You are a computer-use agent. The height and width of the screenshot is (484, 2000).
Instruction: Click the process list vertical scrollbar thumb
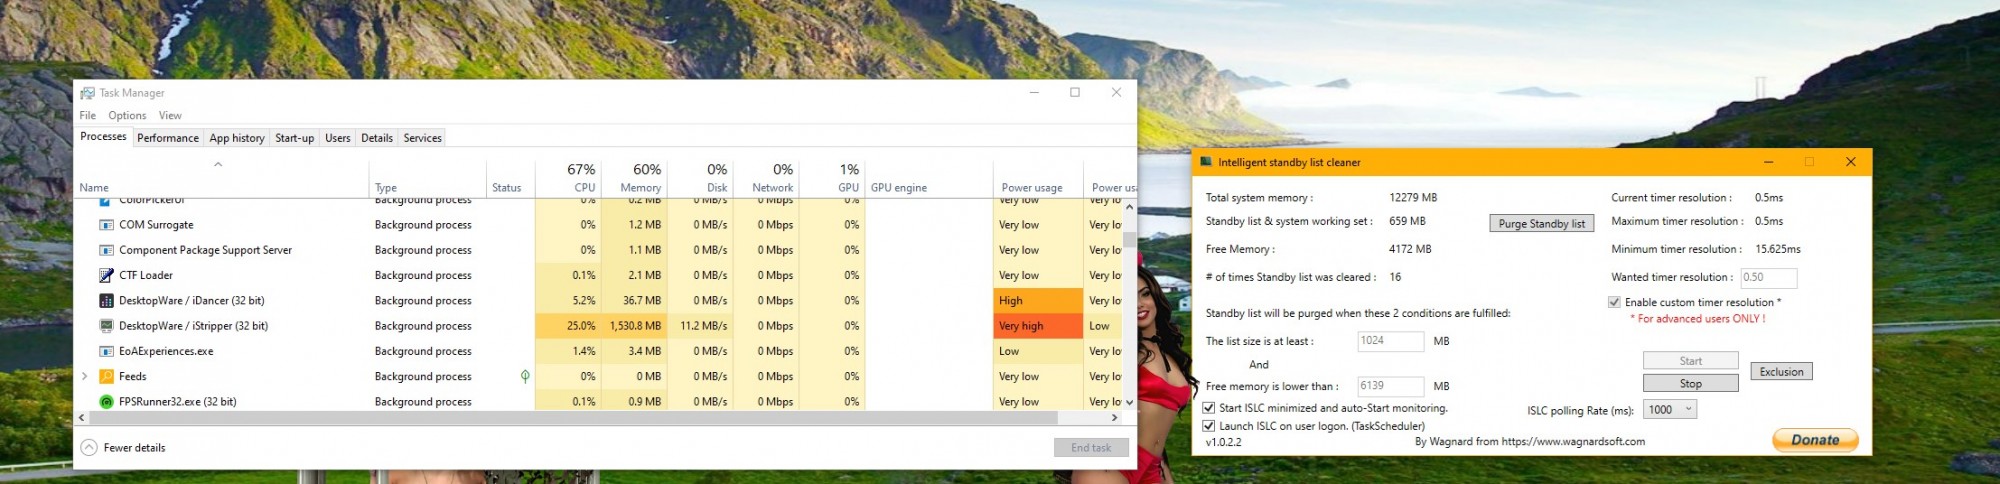[x=1129, y=239]
